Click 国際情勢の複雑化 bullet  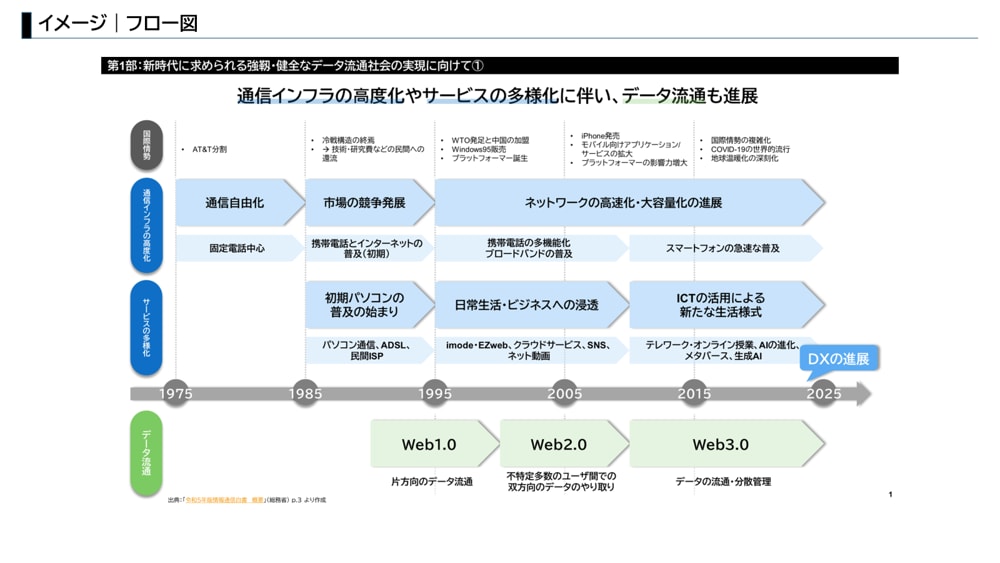pyautogui.click(x=740, y=140)
